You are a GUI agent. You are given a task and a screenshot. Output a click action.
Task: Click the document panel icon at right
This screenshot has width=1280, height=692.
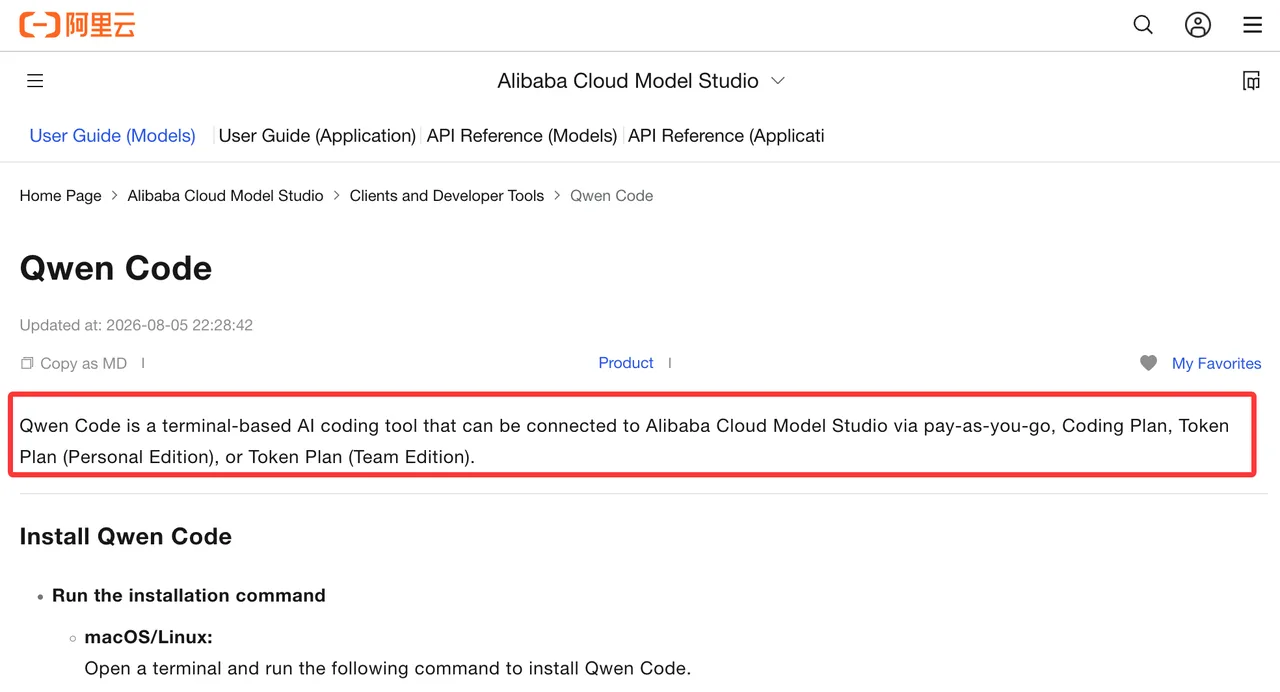(1251, 81)
